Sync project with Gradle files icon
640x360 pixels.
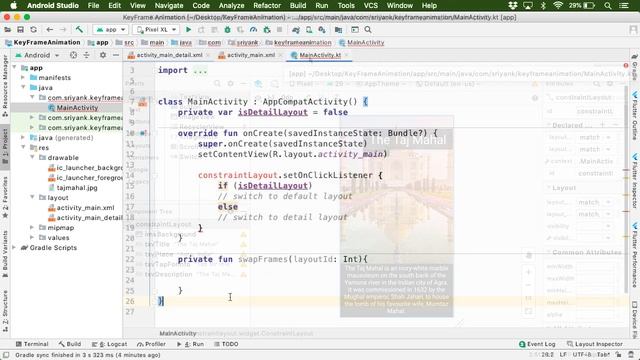click(296, 30)
